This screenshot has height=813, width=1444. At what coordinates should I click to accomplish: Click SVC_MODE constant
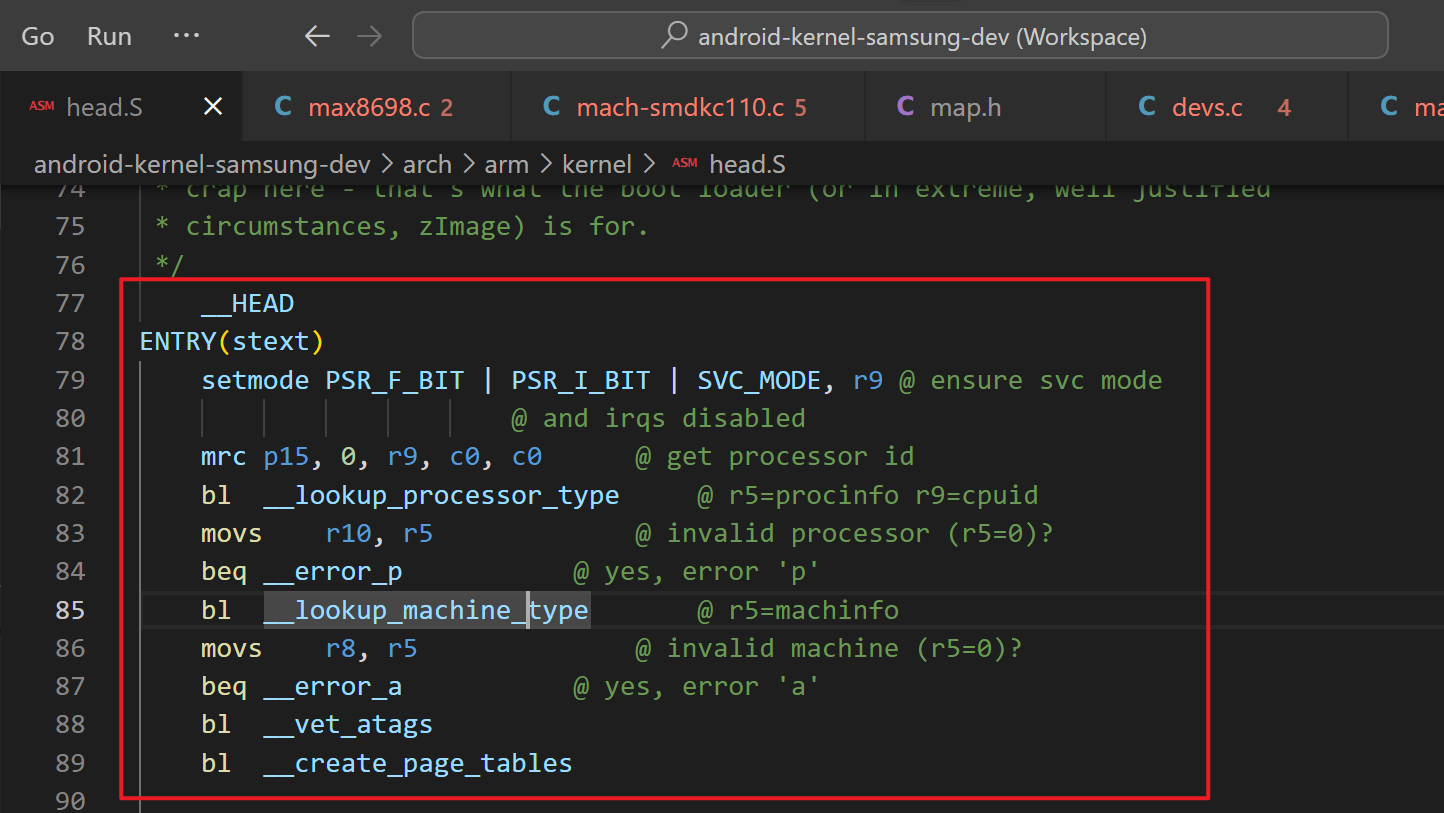click(x=759, y=380)
